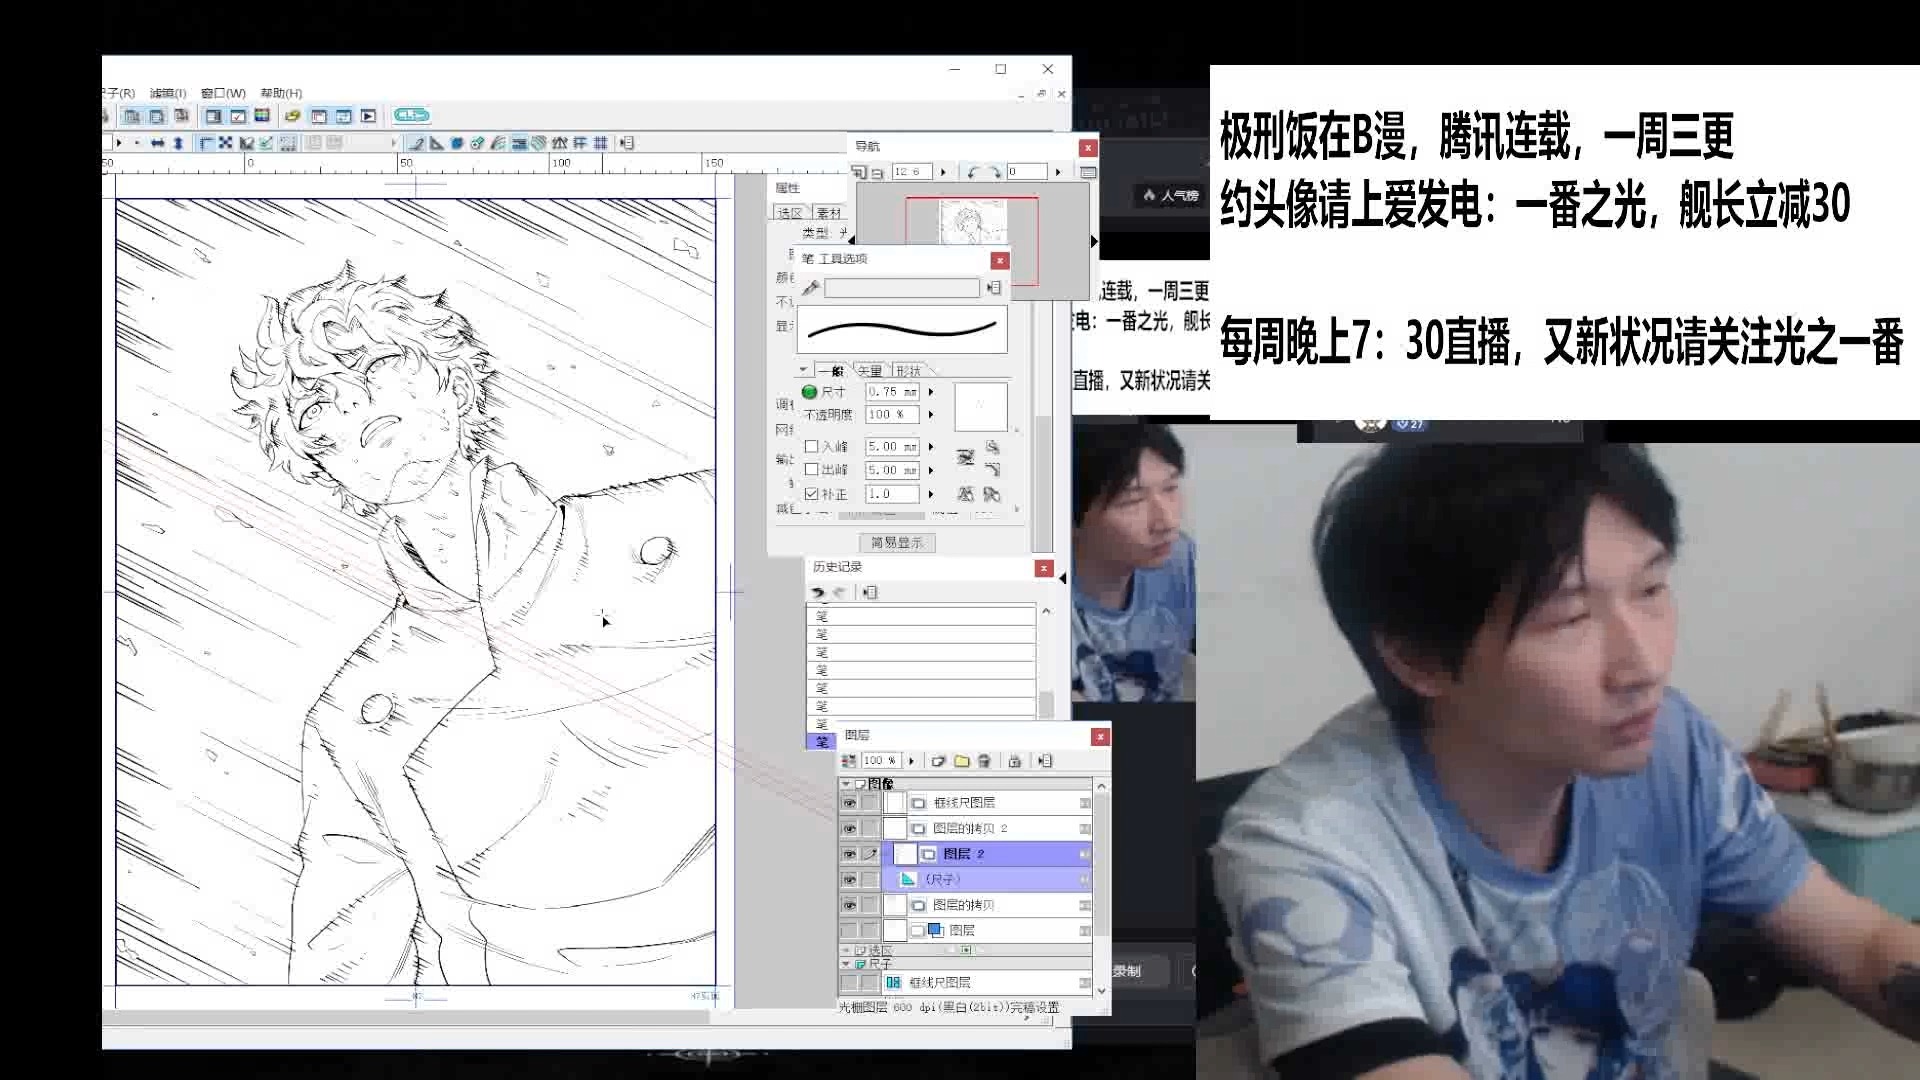1920x1080 pixels.
Task: Click the undo arrow in history panel
Action: click(818, 593)
